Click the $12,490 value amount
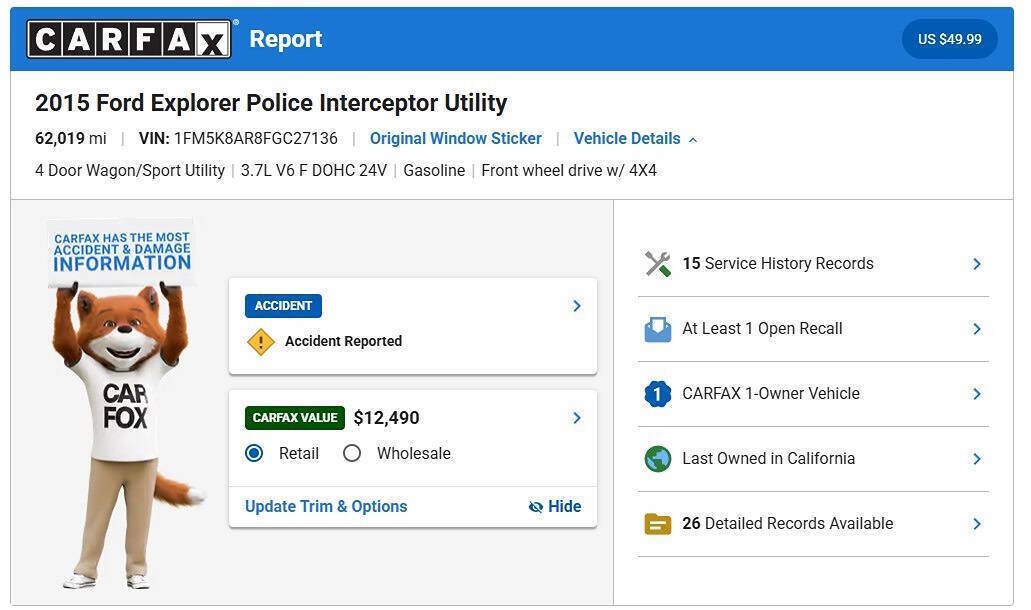The height and width of the screenshot is (610, 1031). click(386, 418)
